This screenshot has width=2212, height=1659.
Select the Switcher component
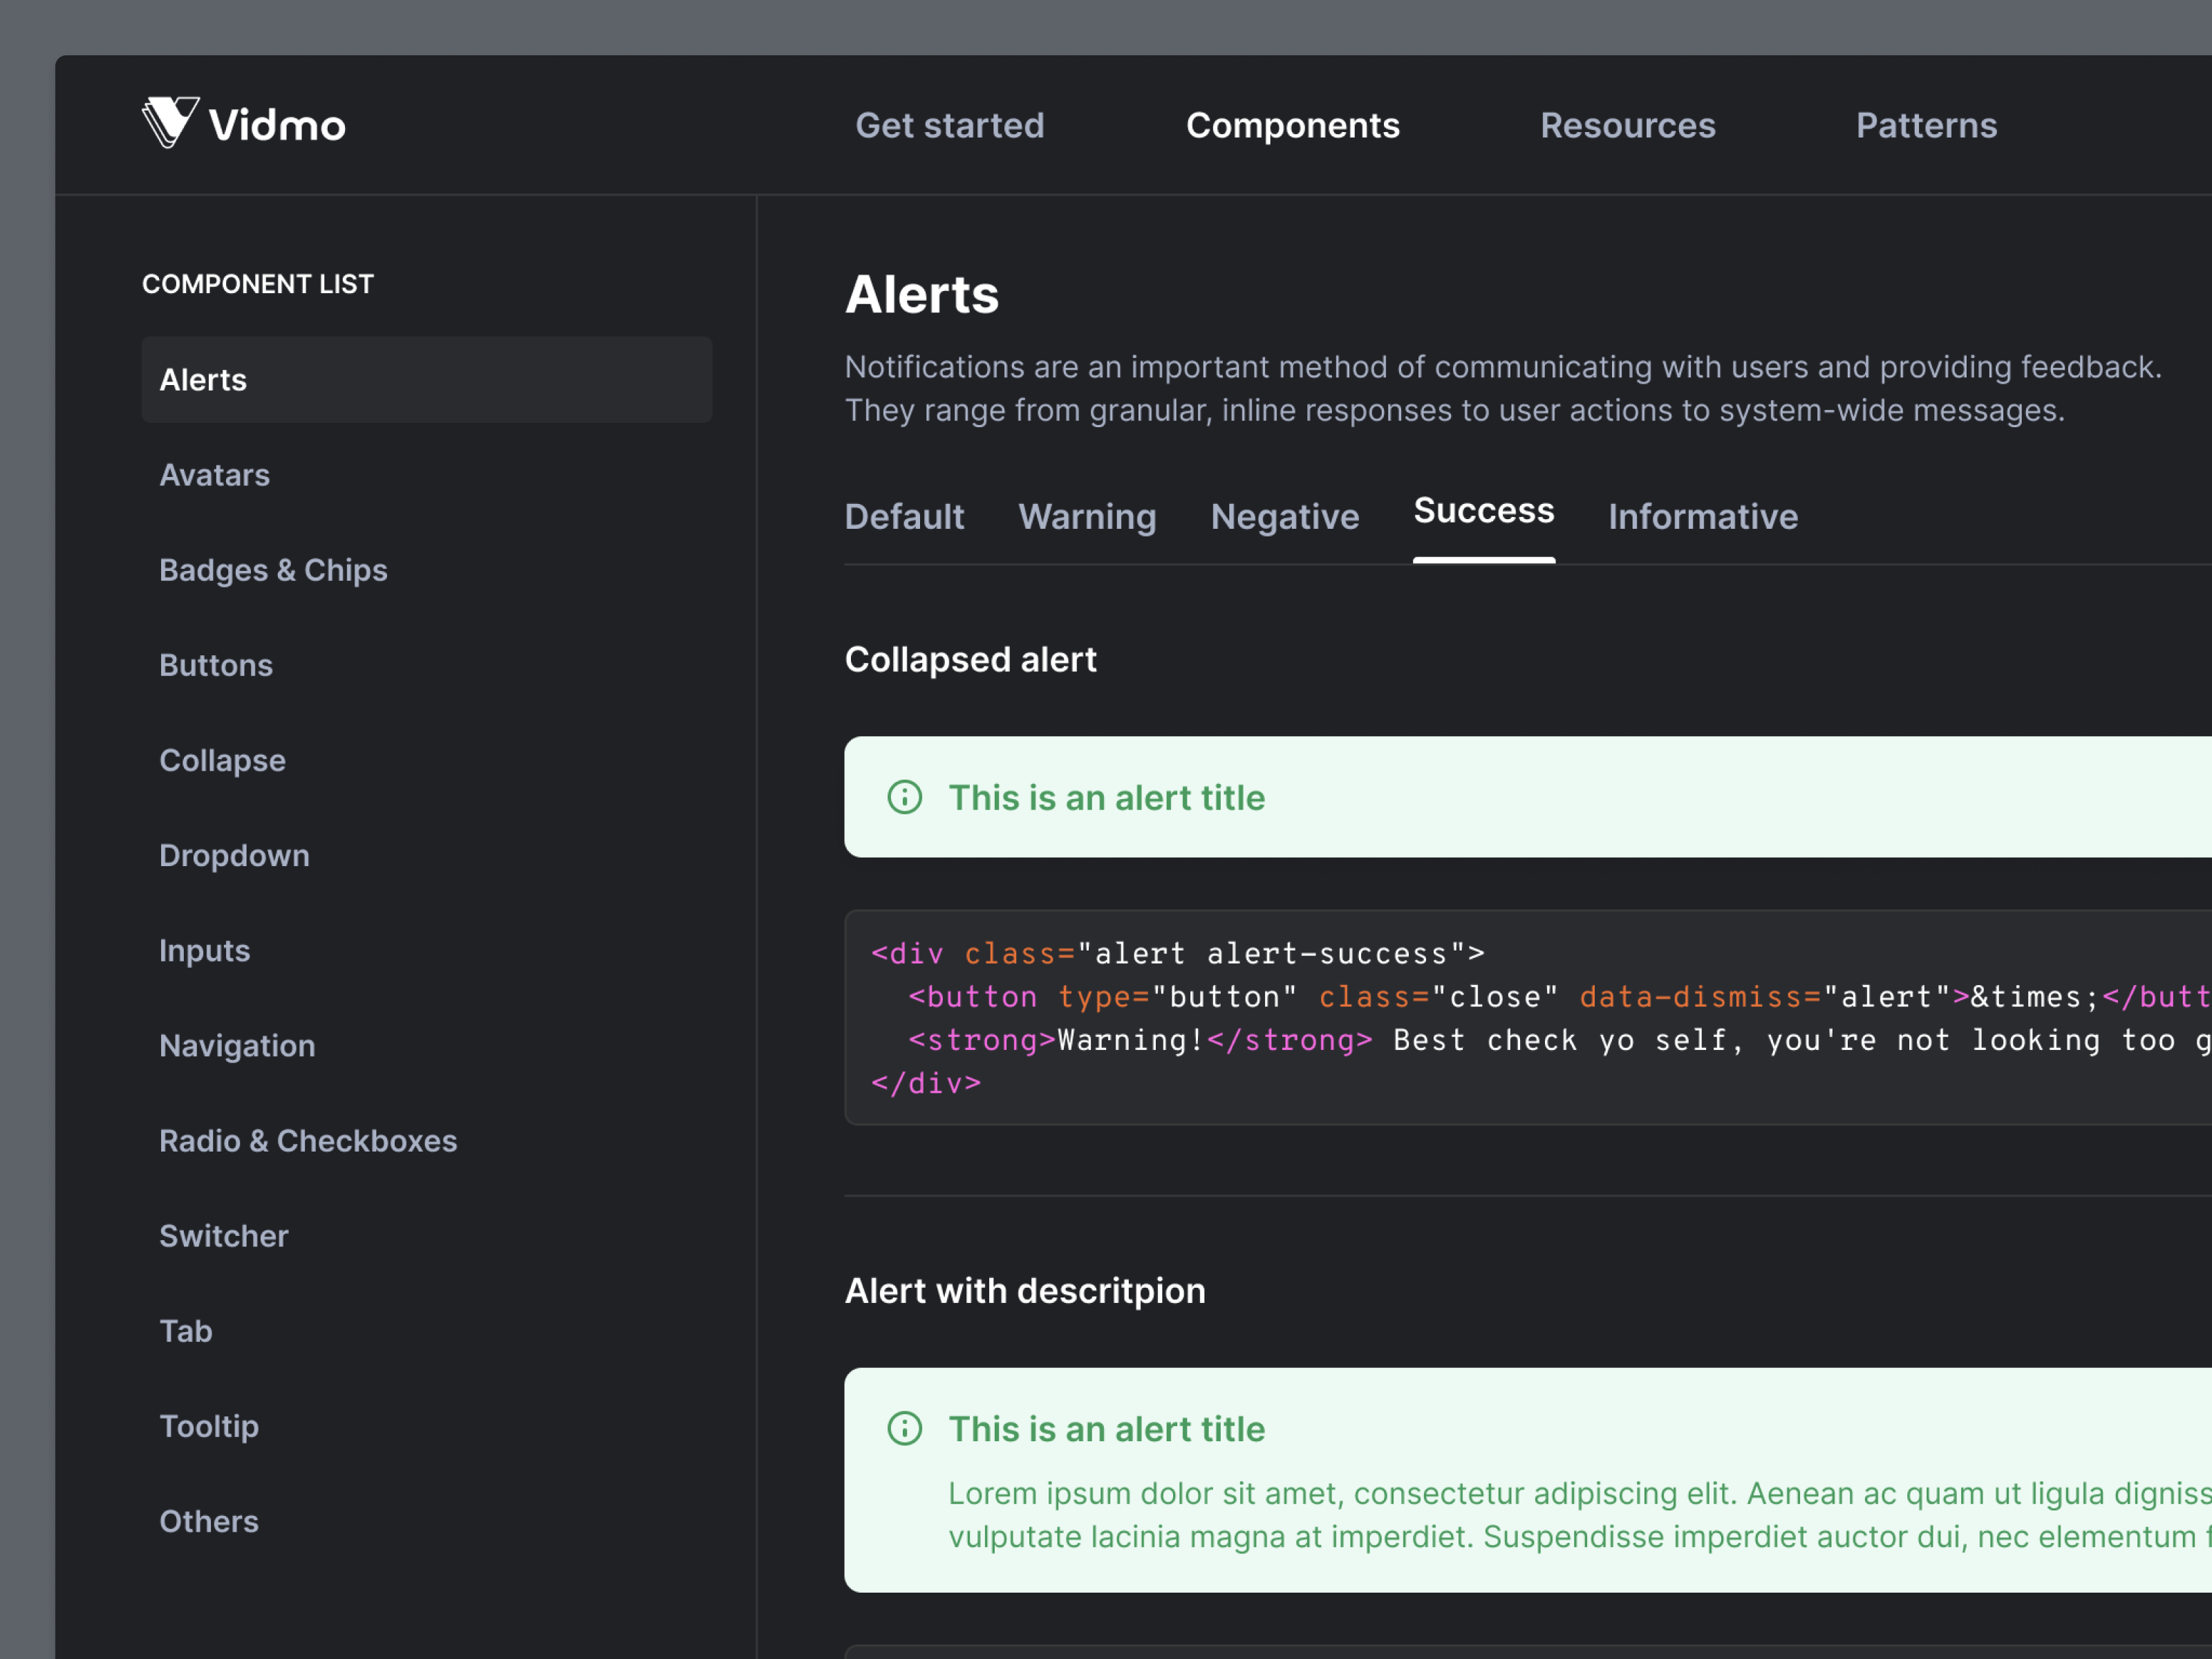224,1235
